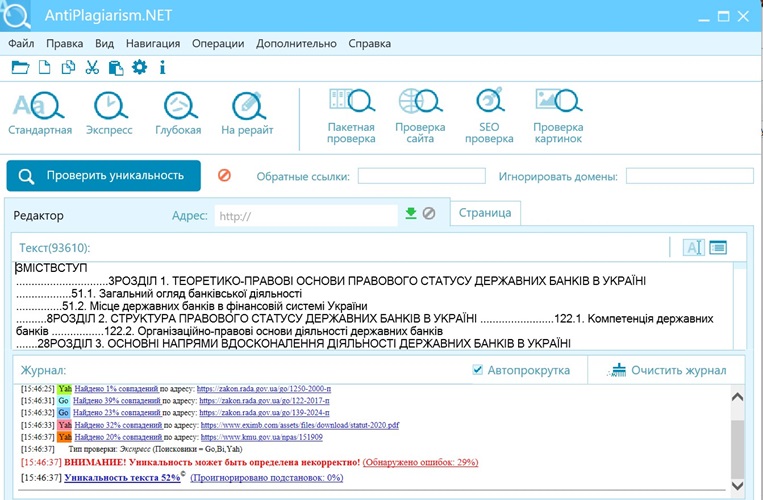This screenshot has width=763, height=500.
Task: Focus the Игнорировать домены input field
Action: click(690, 176)
